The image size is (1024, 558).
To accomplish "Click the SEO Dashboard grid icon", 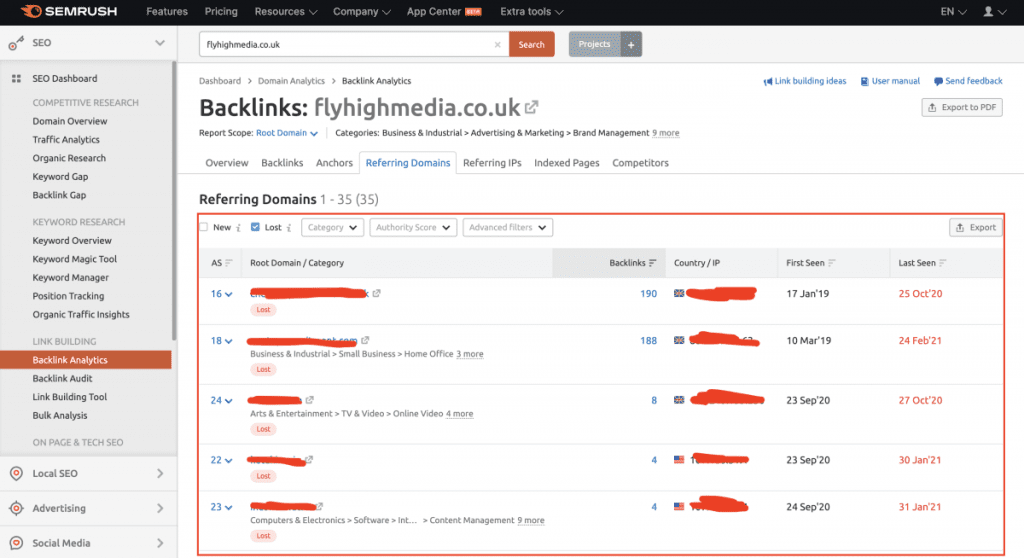I will pyautogui.click(x=16, y=78).
